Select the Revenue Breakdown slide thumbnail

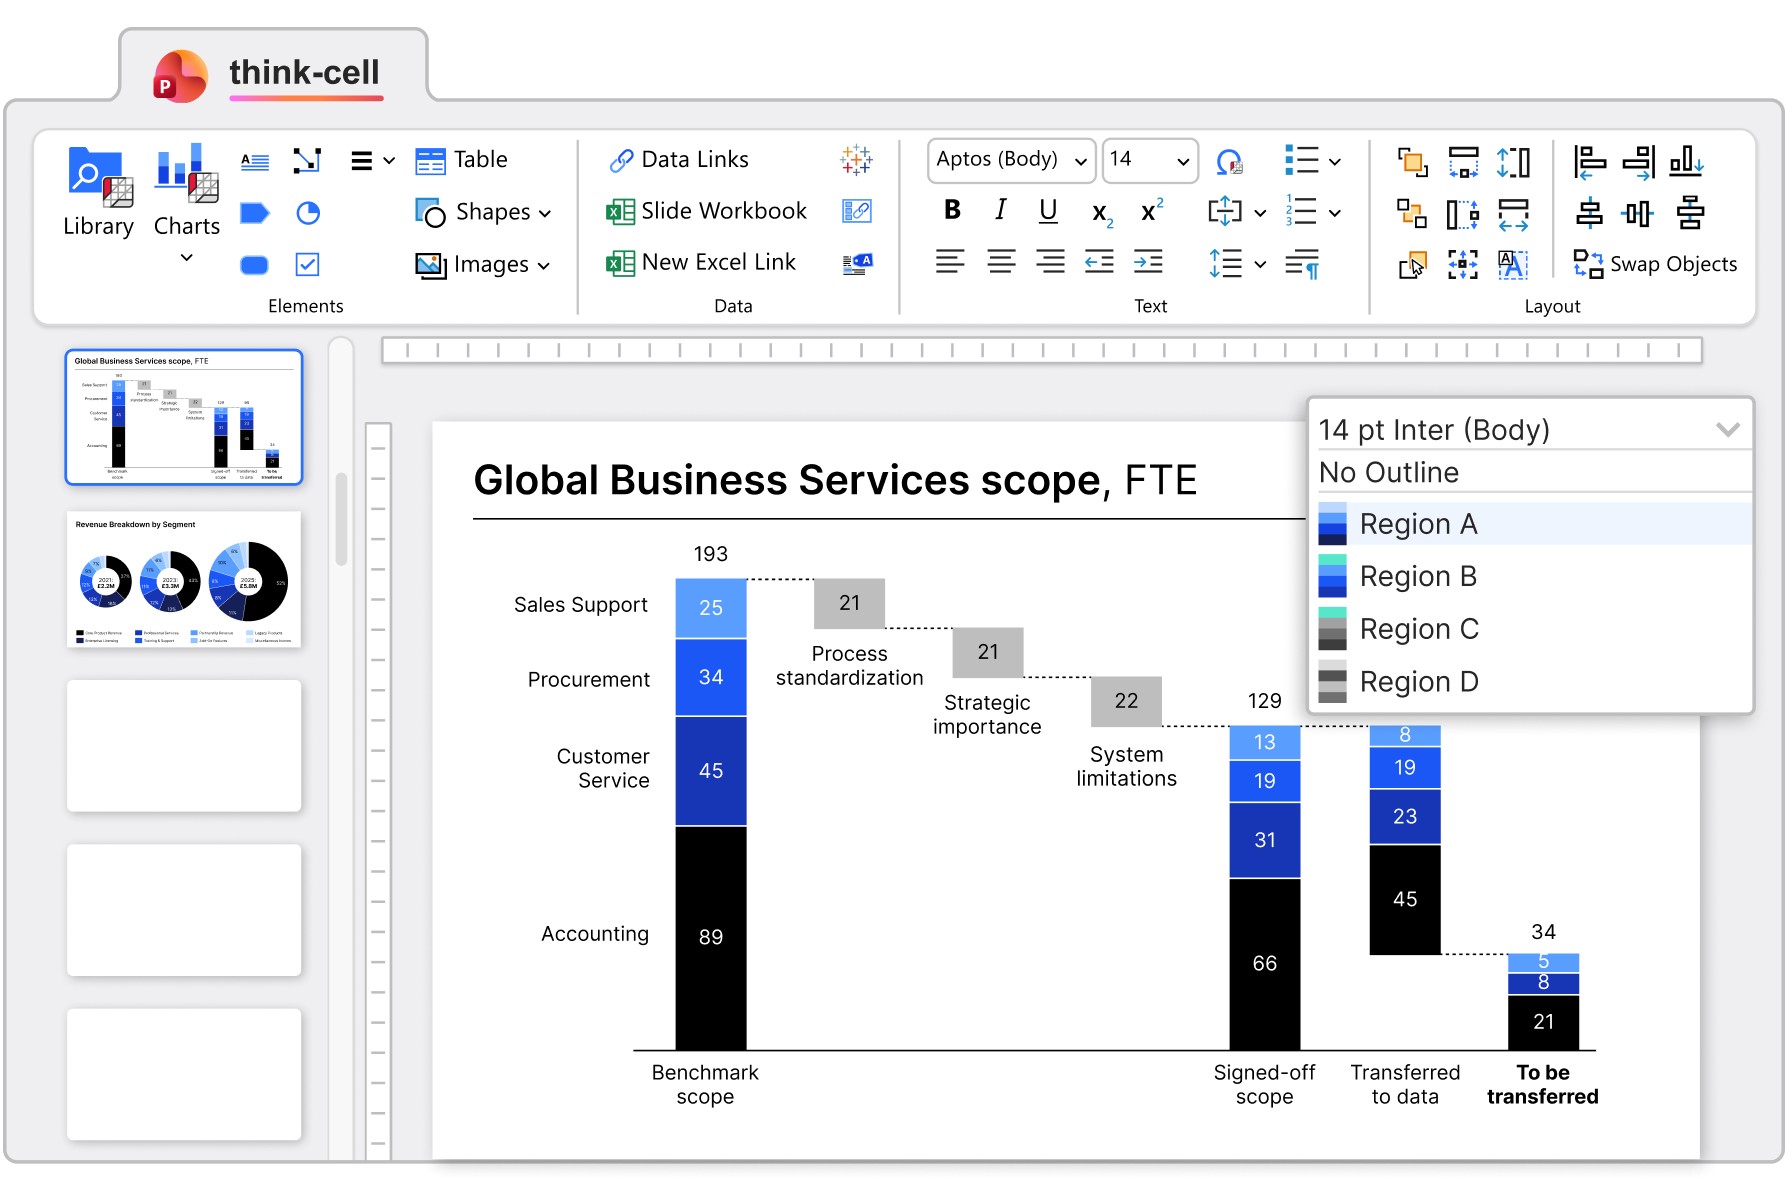tap(184, 579)
